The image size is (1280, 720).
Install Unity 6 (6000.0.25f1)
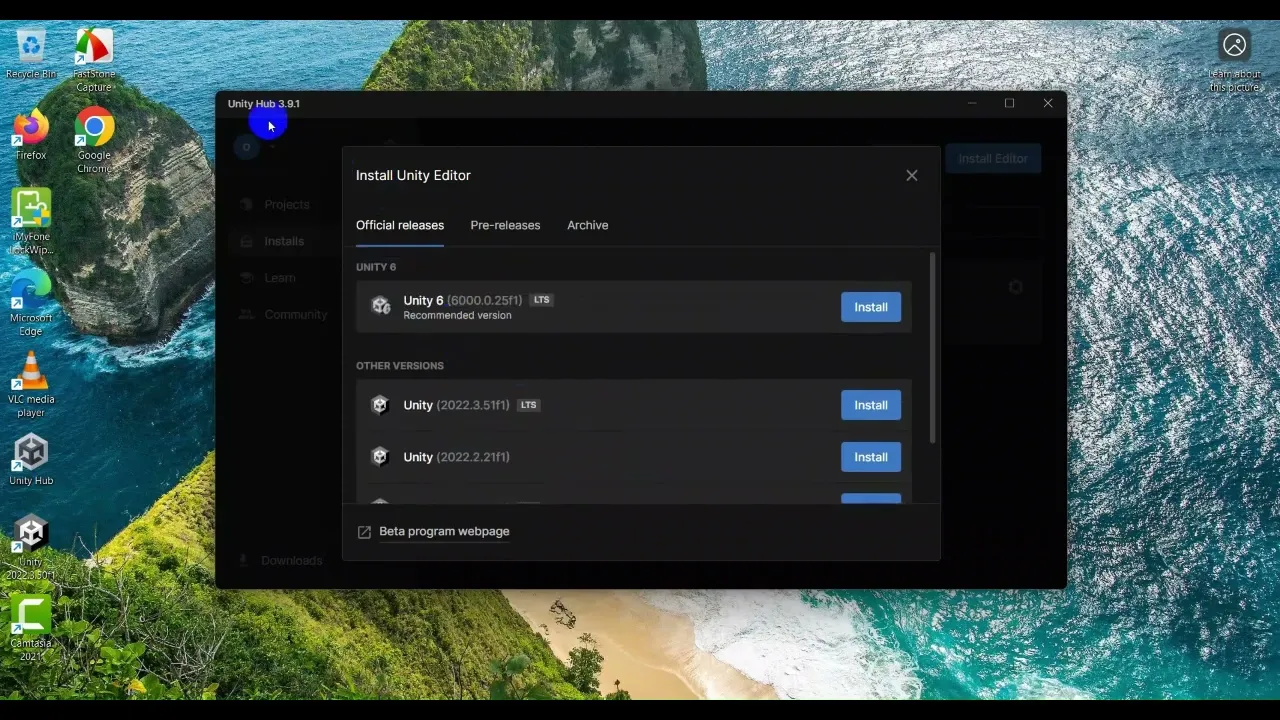pos(871,307)
